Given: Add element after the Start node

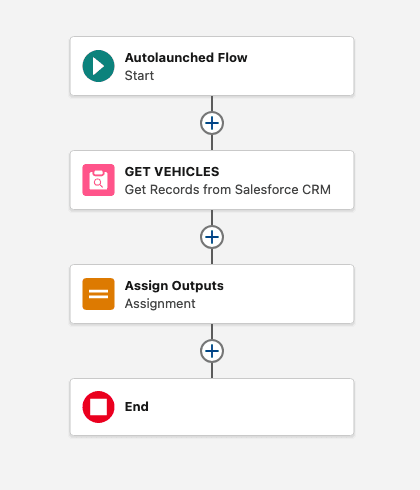Looking at the screenshot, I should tap(212, 123).
